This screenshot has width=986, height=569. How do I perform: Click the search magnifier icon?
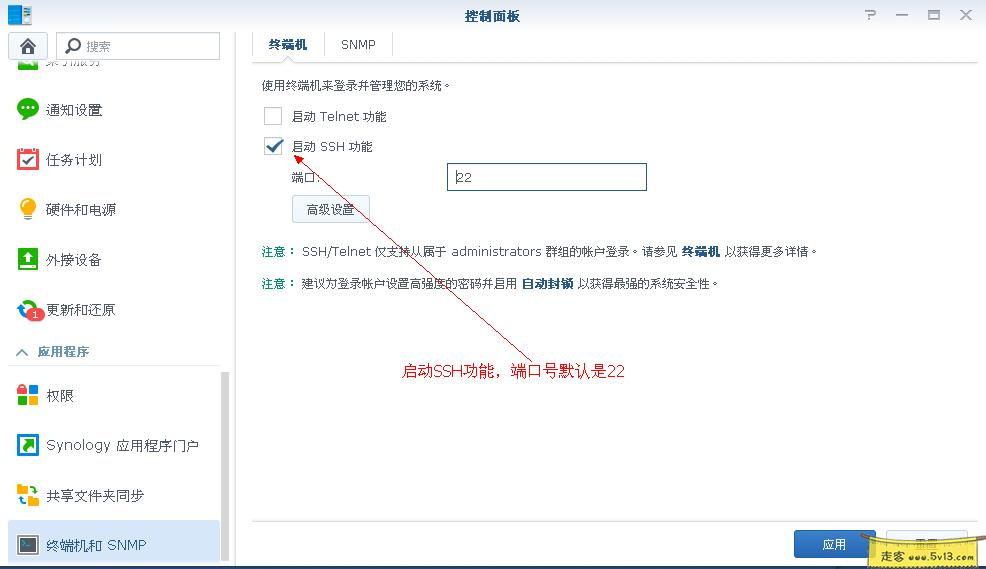[73, 46]
